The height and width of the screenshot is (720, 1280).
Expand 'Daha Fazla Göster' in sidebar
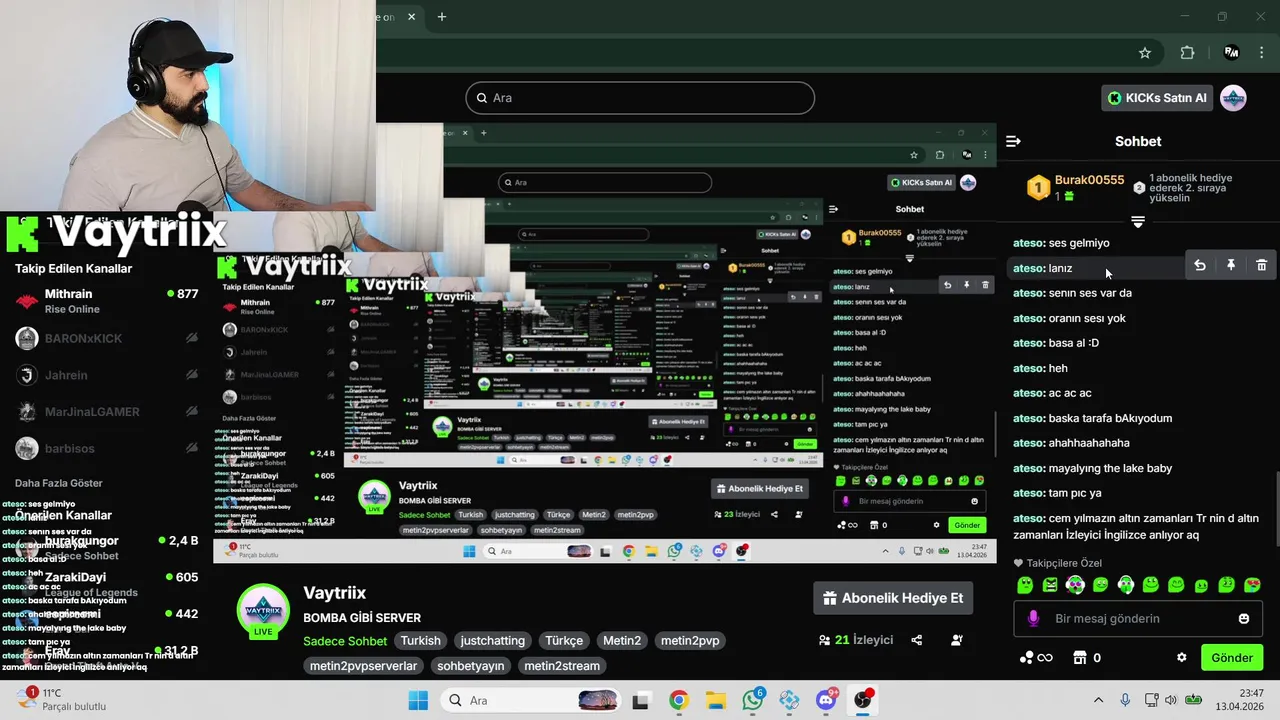coord(59,482)
